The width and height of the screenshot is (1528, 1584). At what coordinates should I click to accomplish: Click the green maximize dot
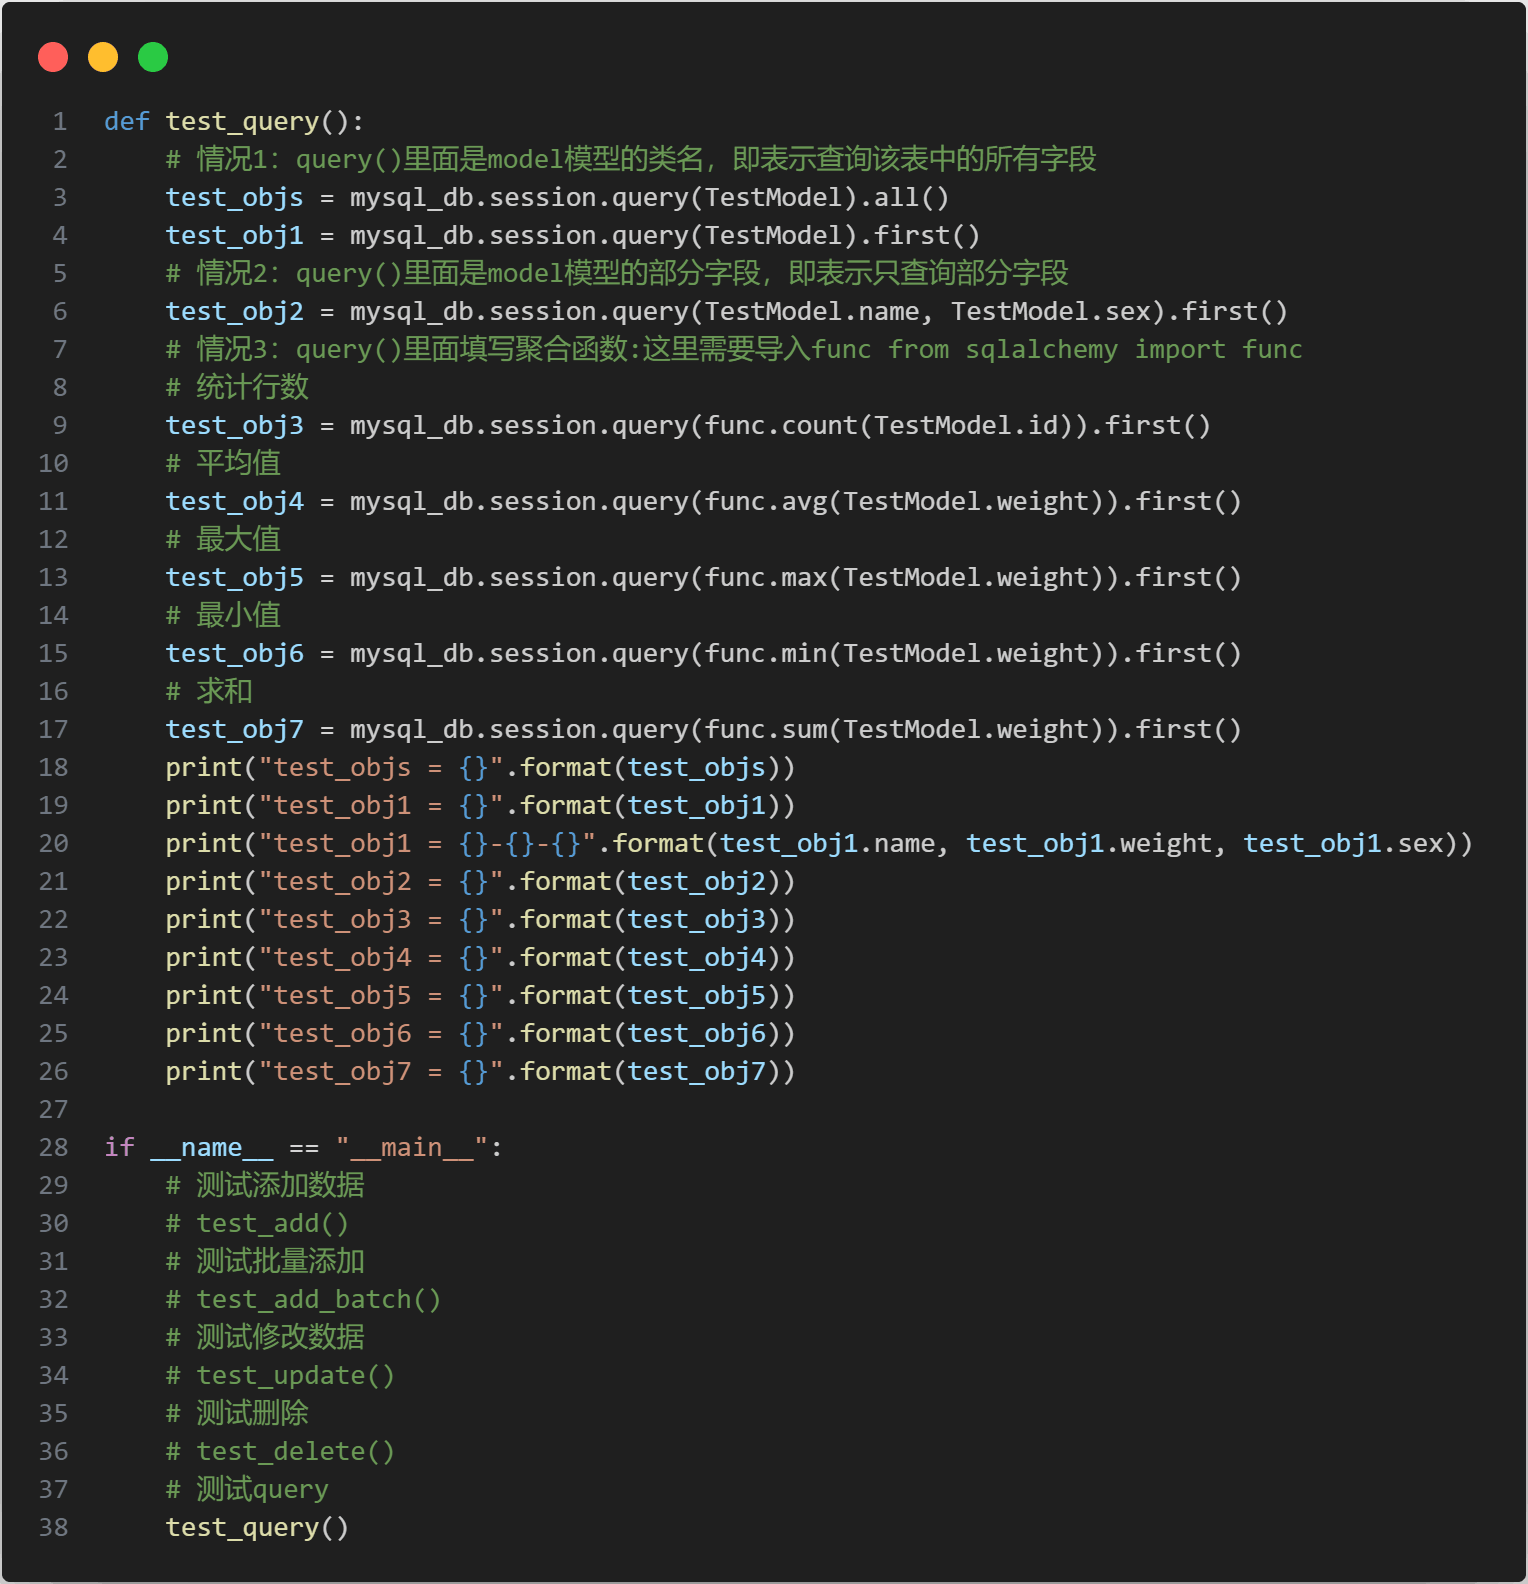(153, 57)
